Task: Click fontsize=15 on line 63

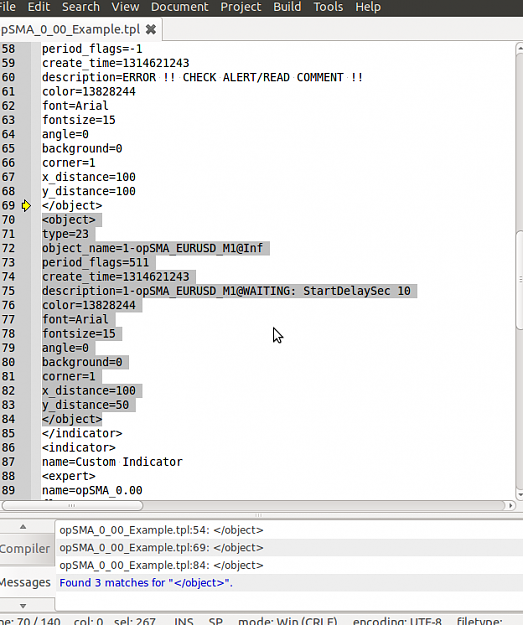Action: [x=79, y=120]
